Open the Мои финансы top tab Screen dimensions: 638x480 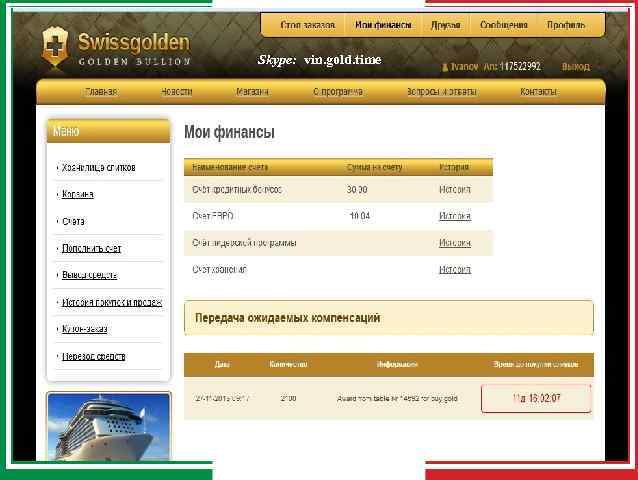click(x=383, y=25)
